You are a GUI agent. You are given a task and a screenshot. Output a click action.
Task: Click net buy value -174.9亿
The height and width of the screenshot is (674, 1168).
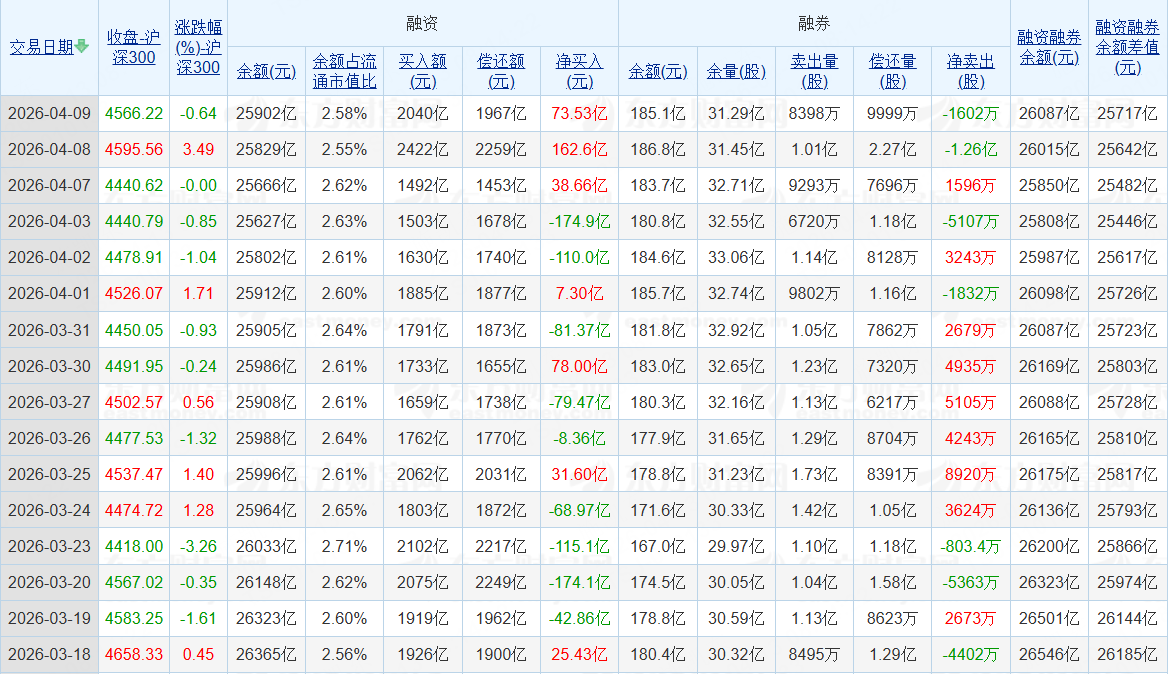580,222
